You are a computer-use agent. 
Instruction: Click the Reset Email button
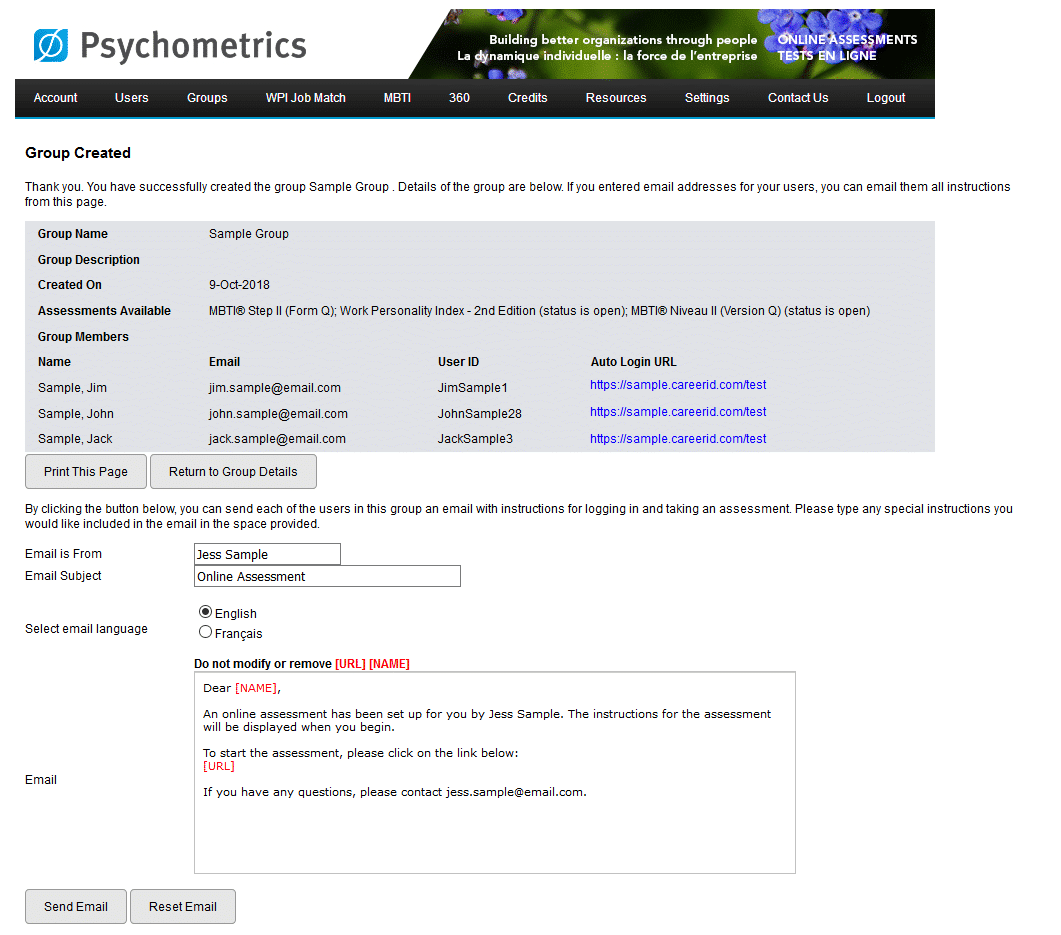tap(183, 907)
